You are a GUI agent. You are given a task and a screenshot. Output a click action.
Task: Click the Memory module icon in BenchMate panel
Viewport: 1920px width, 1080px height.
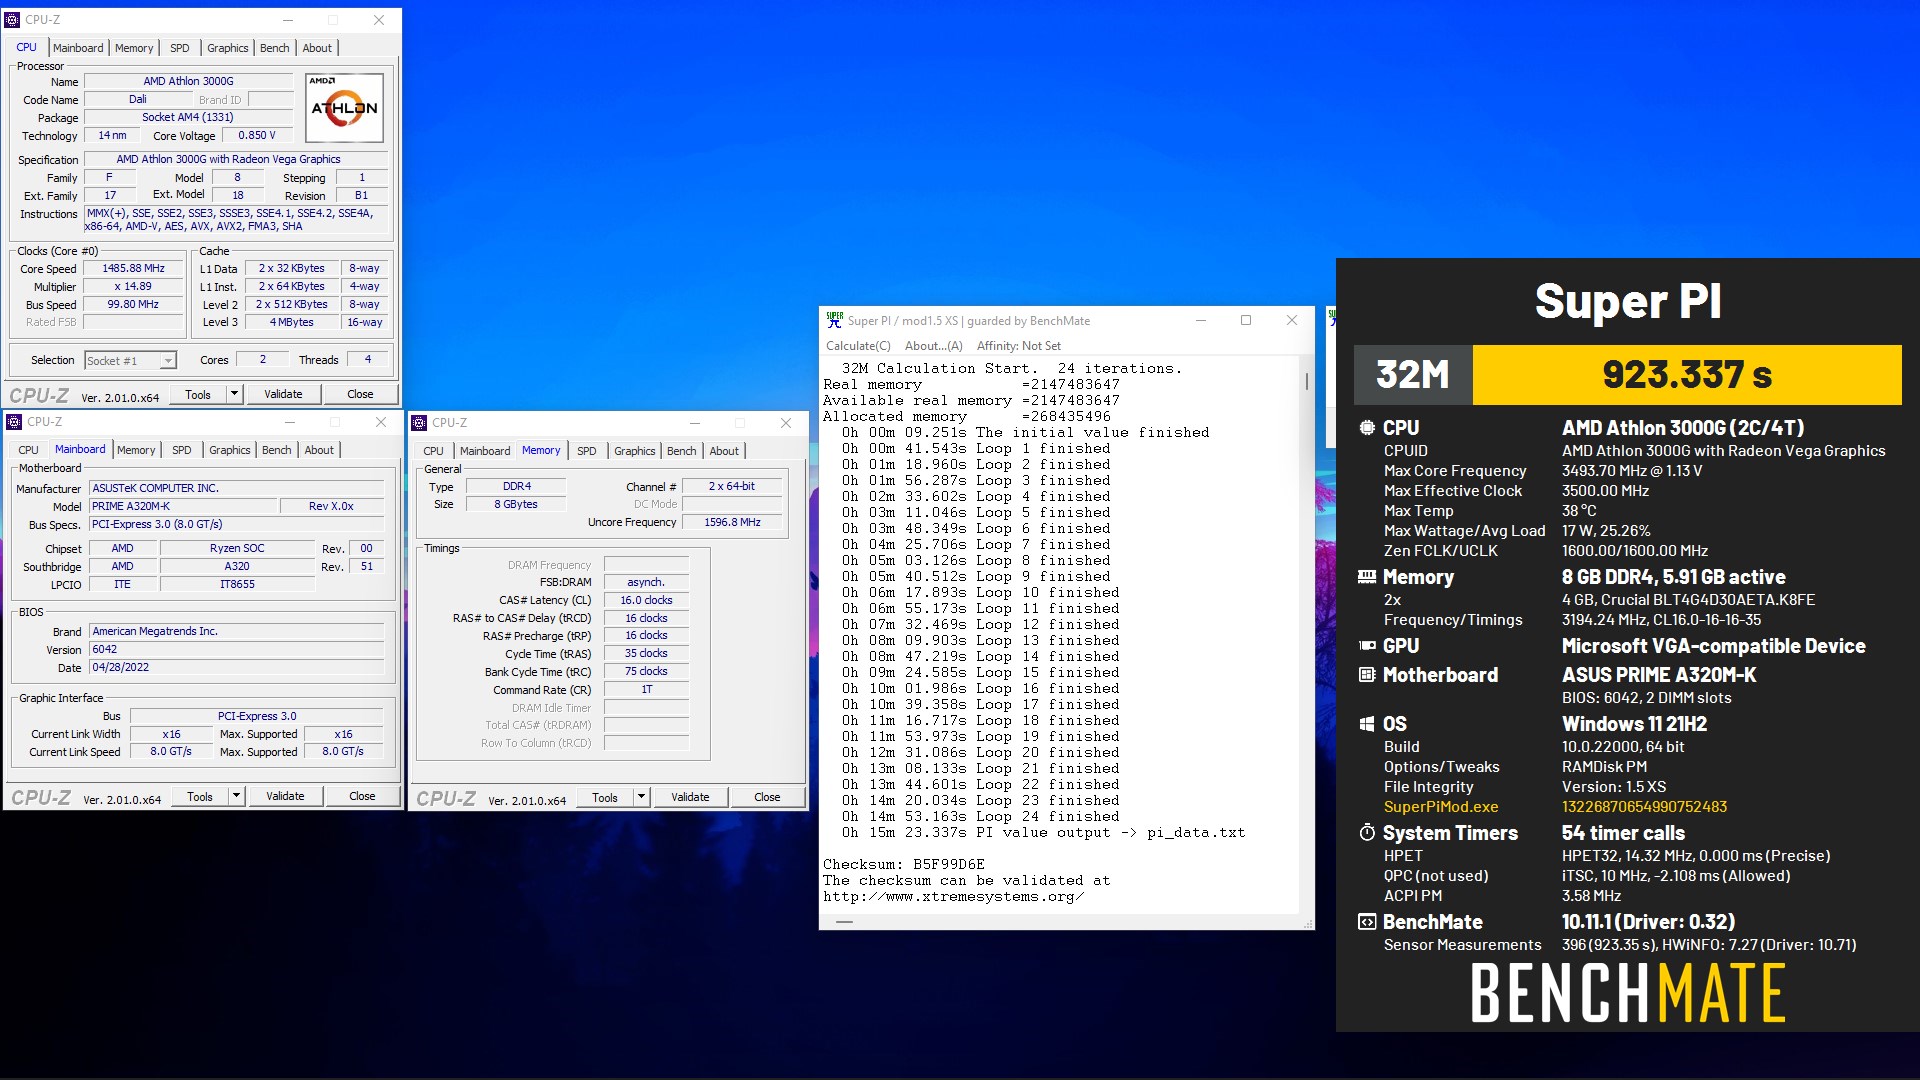coord(1367,577)
